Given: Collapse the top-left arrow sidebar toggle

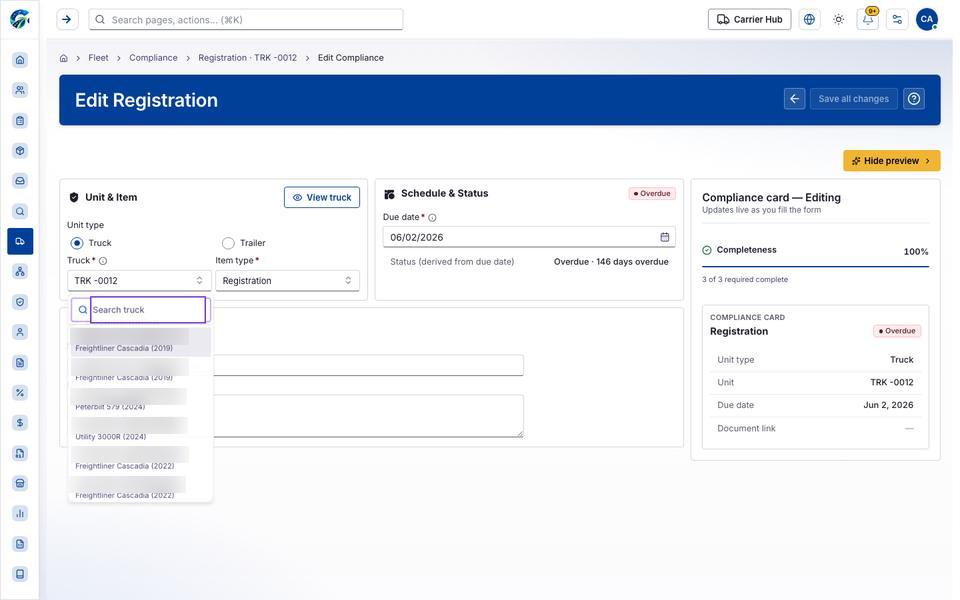Looking at the screenshot, I should coord(67,20).
